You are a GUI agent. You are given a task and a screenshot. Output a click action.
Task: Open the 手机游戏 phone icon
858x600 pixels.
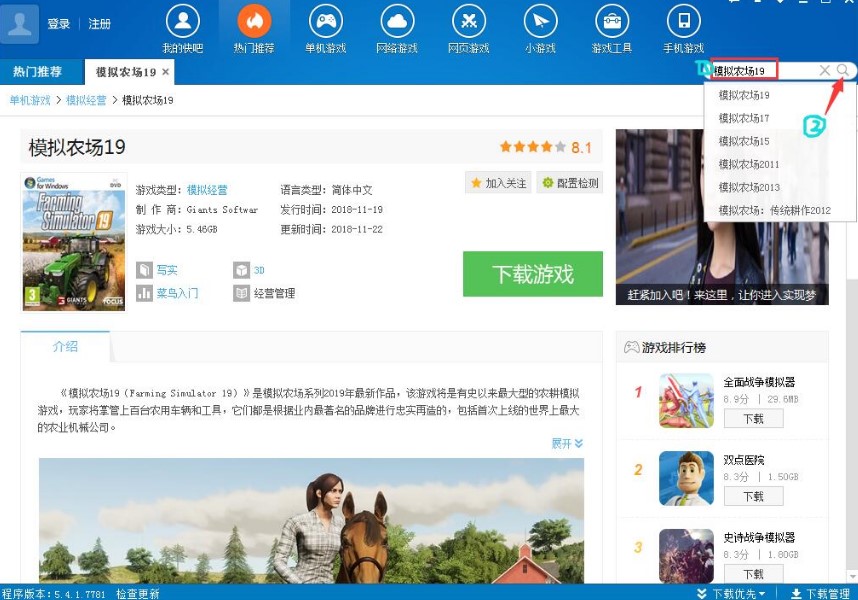pos(683,22)
